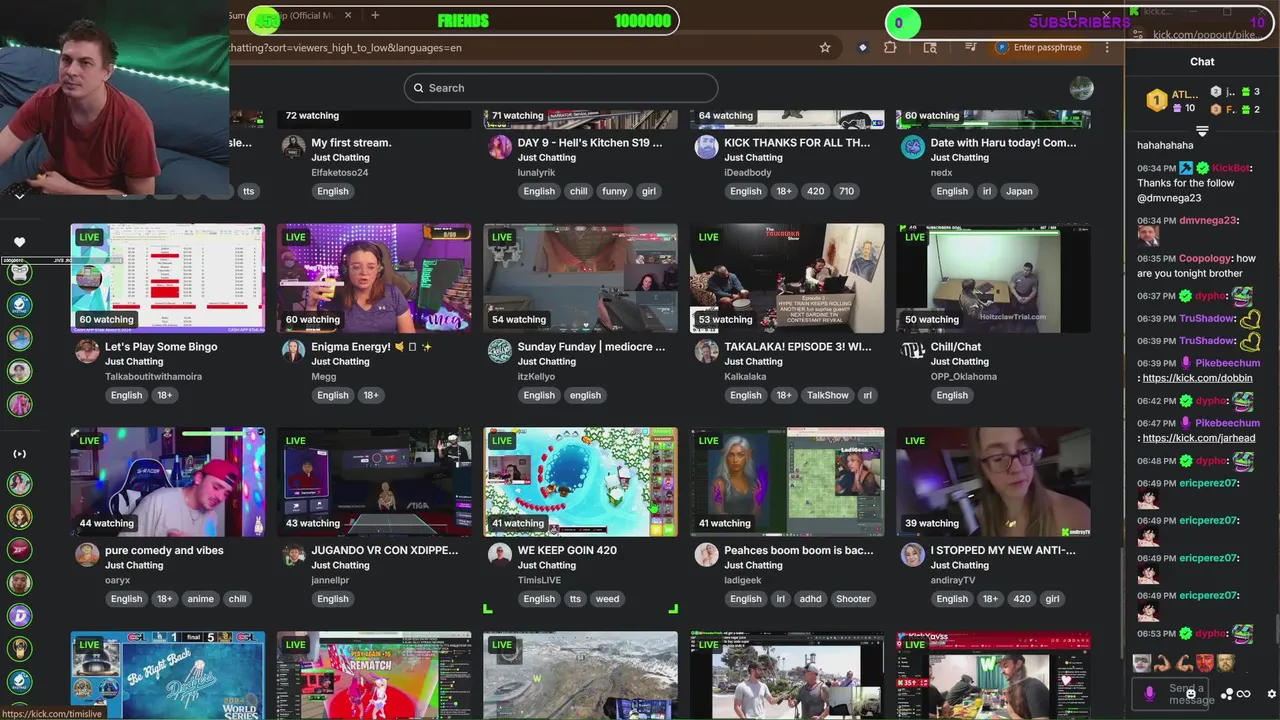Visit channel name Kalkalaka

coord(745,377)
